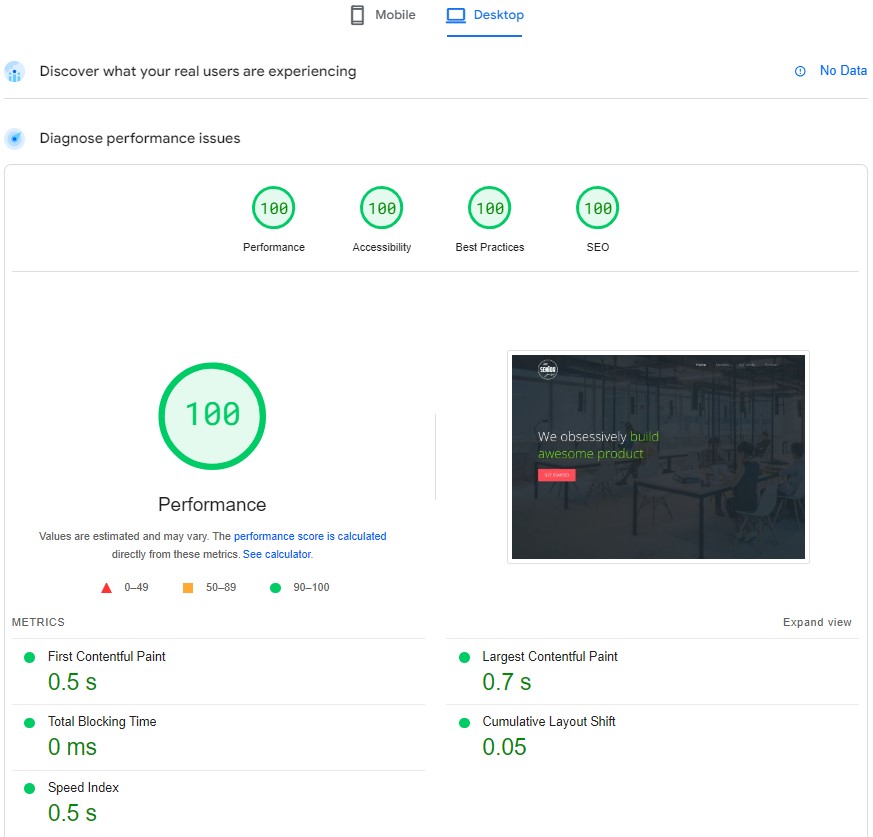The height and width of the screenshot is (837, 873).
Task: Click the 0 ms blocking time value
Action: (x=72, y=747)
